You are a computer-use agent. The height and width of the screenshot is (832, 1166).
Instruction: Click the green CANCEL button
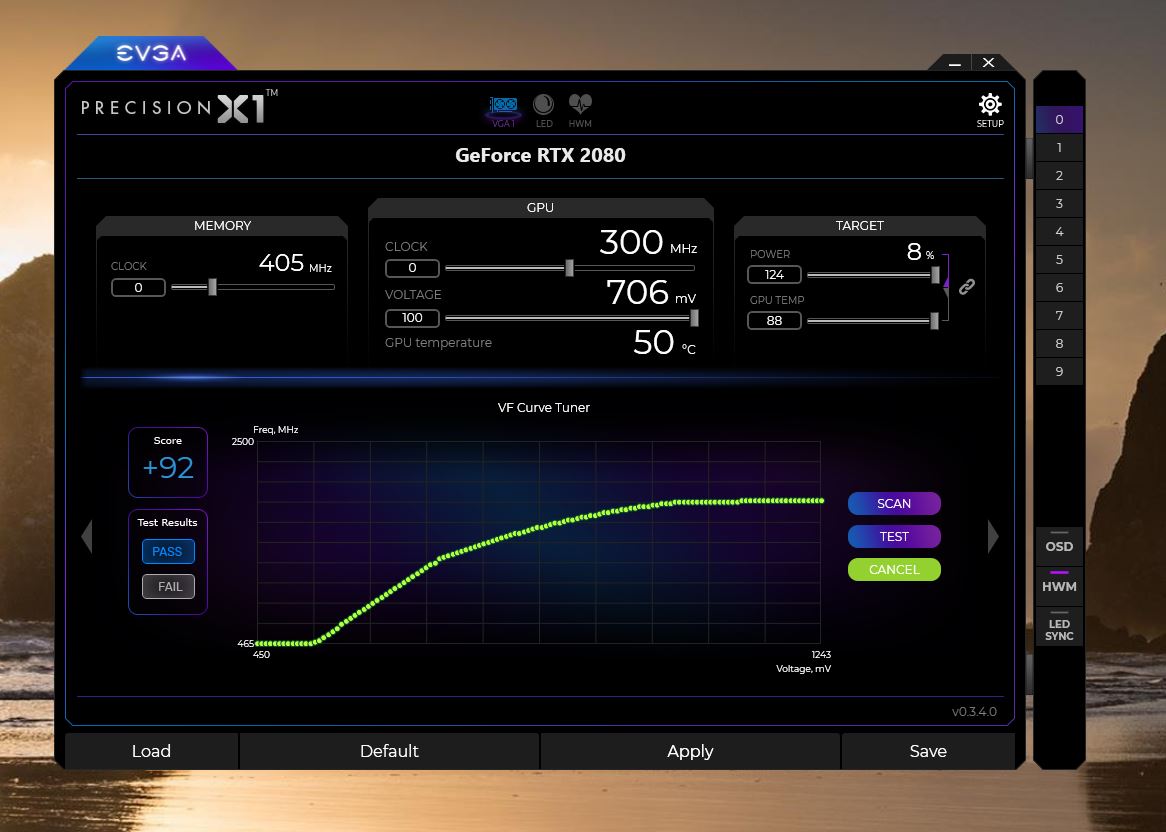[x=894, y=570]
